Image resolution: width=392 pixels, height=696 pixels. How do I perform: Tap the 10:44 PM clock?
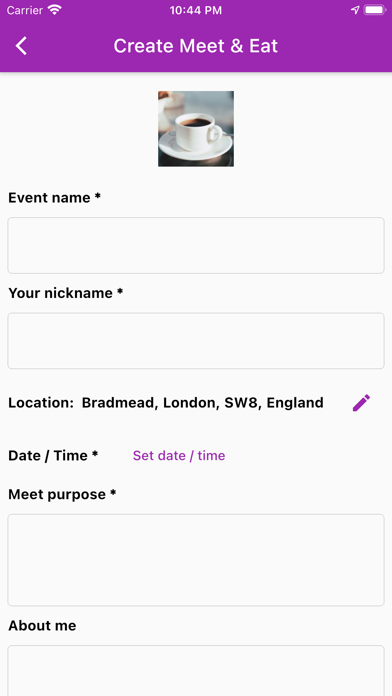point(196,11)
